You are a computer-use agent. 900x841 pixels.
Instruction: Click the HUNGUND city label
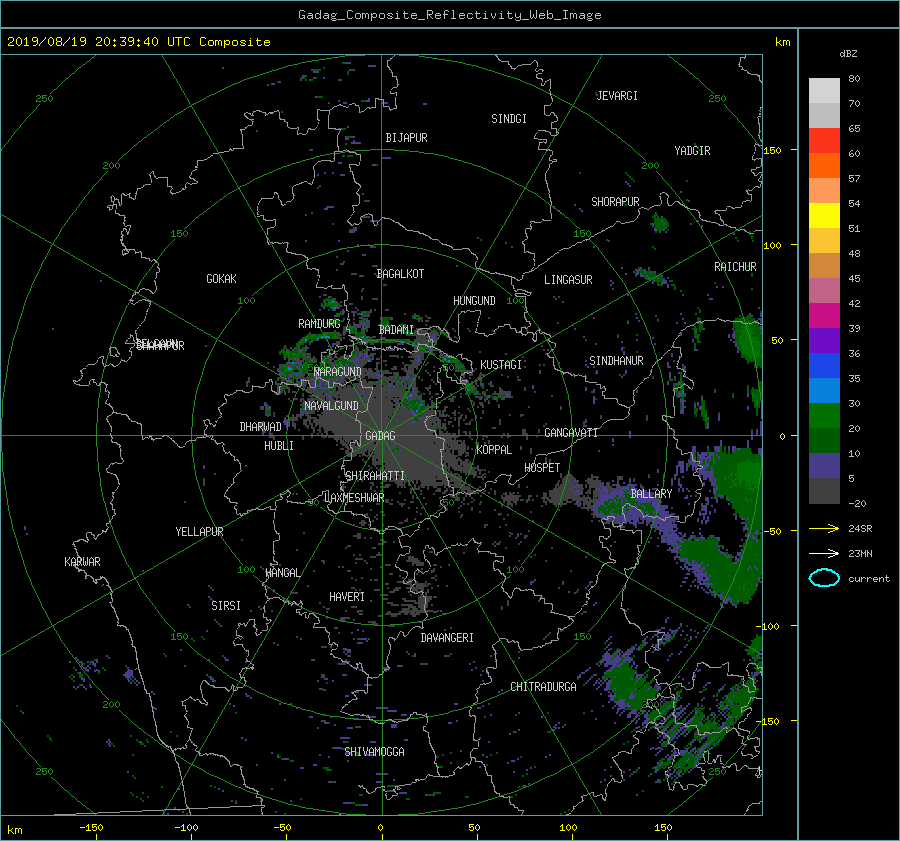pyautogui.click(x=474, y=301)
